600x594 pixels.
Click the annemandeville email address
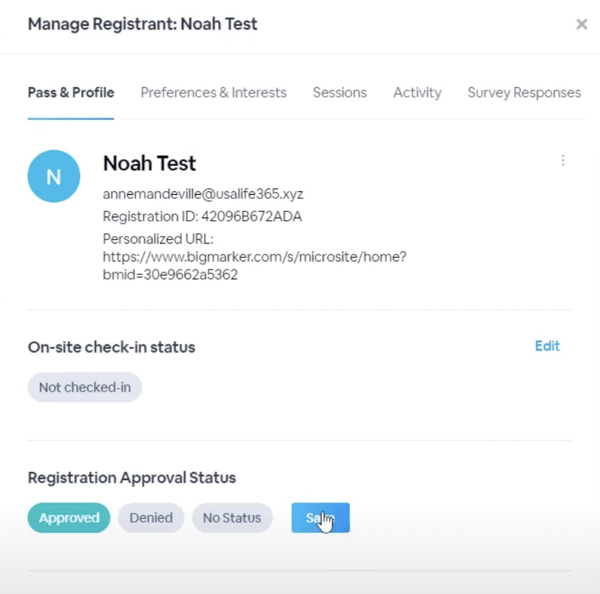coord(203,194)
